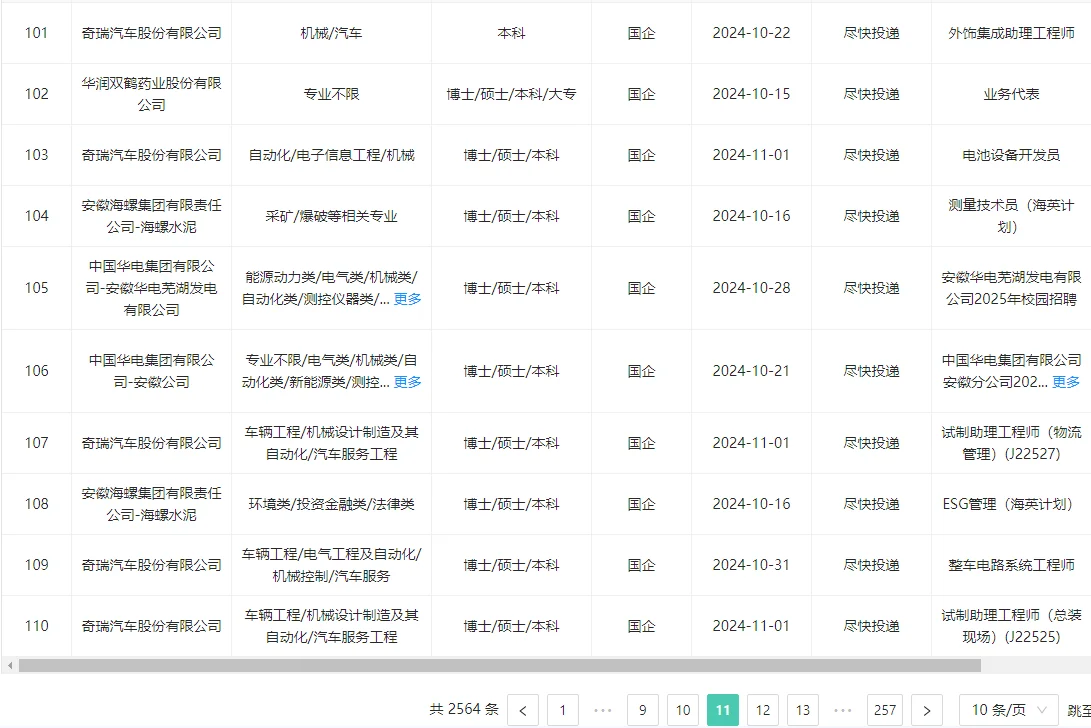Click 尽快投递 in row 101

[871, 33]
